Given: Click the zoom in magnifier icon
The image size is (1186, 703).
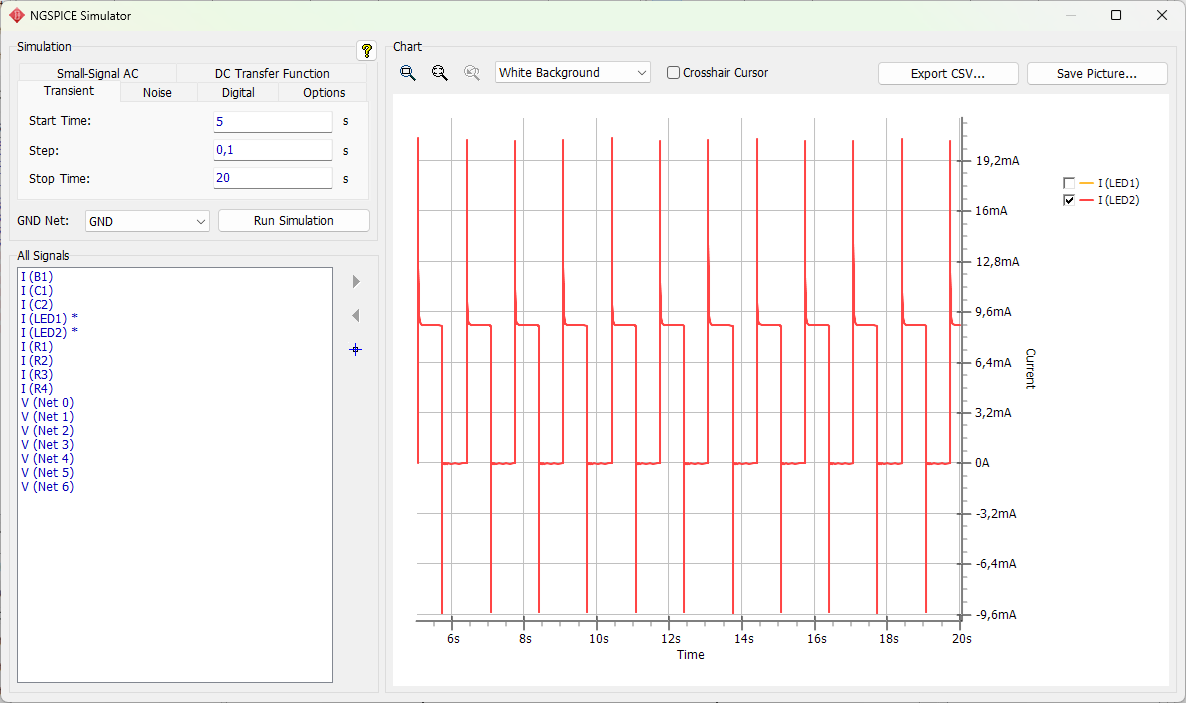Looking at the screenshot, I should [408, 73].
